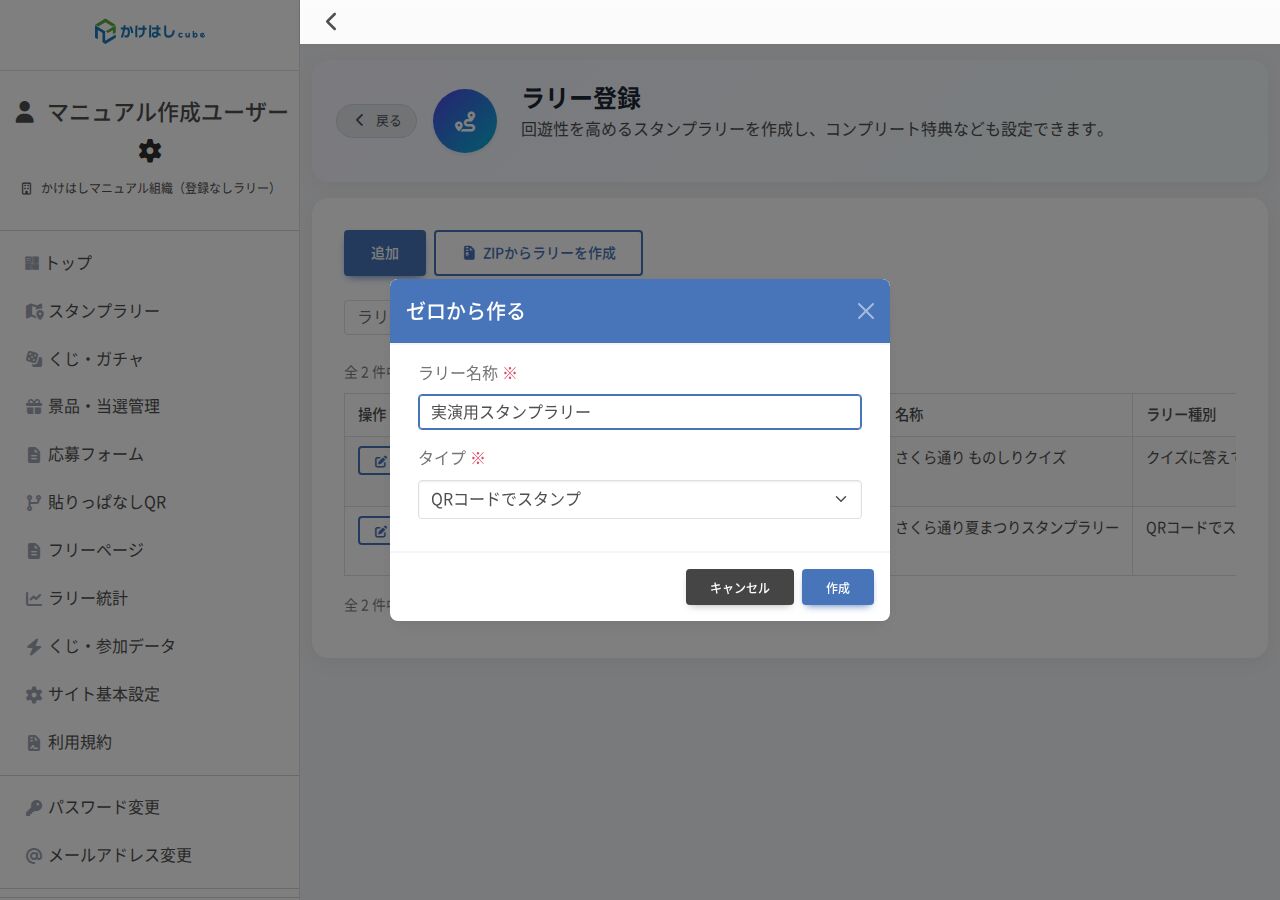Click the マニュアル作成ユーザー name

tap(168, 112)
